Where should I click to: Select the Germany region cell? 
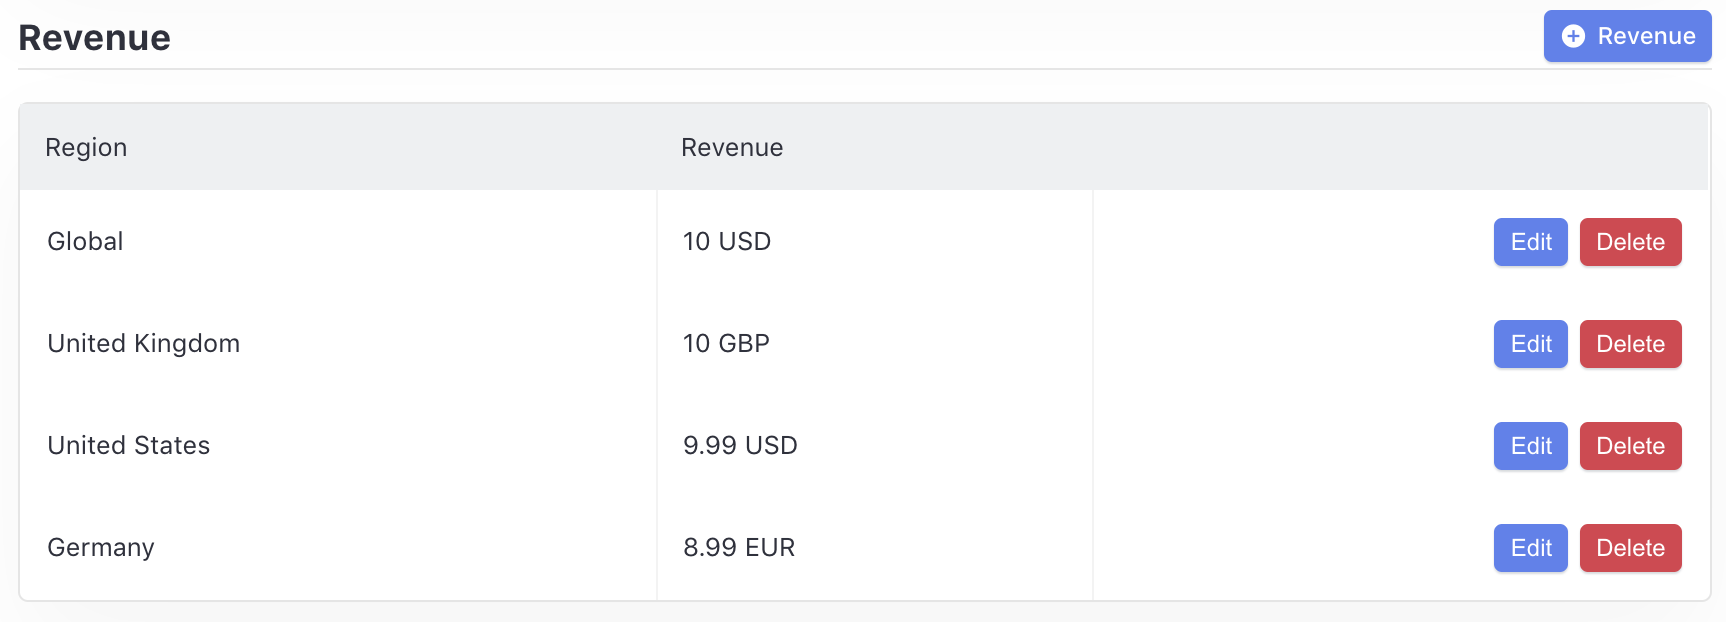point(100,548)
